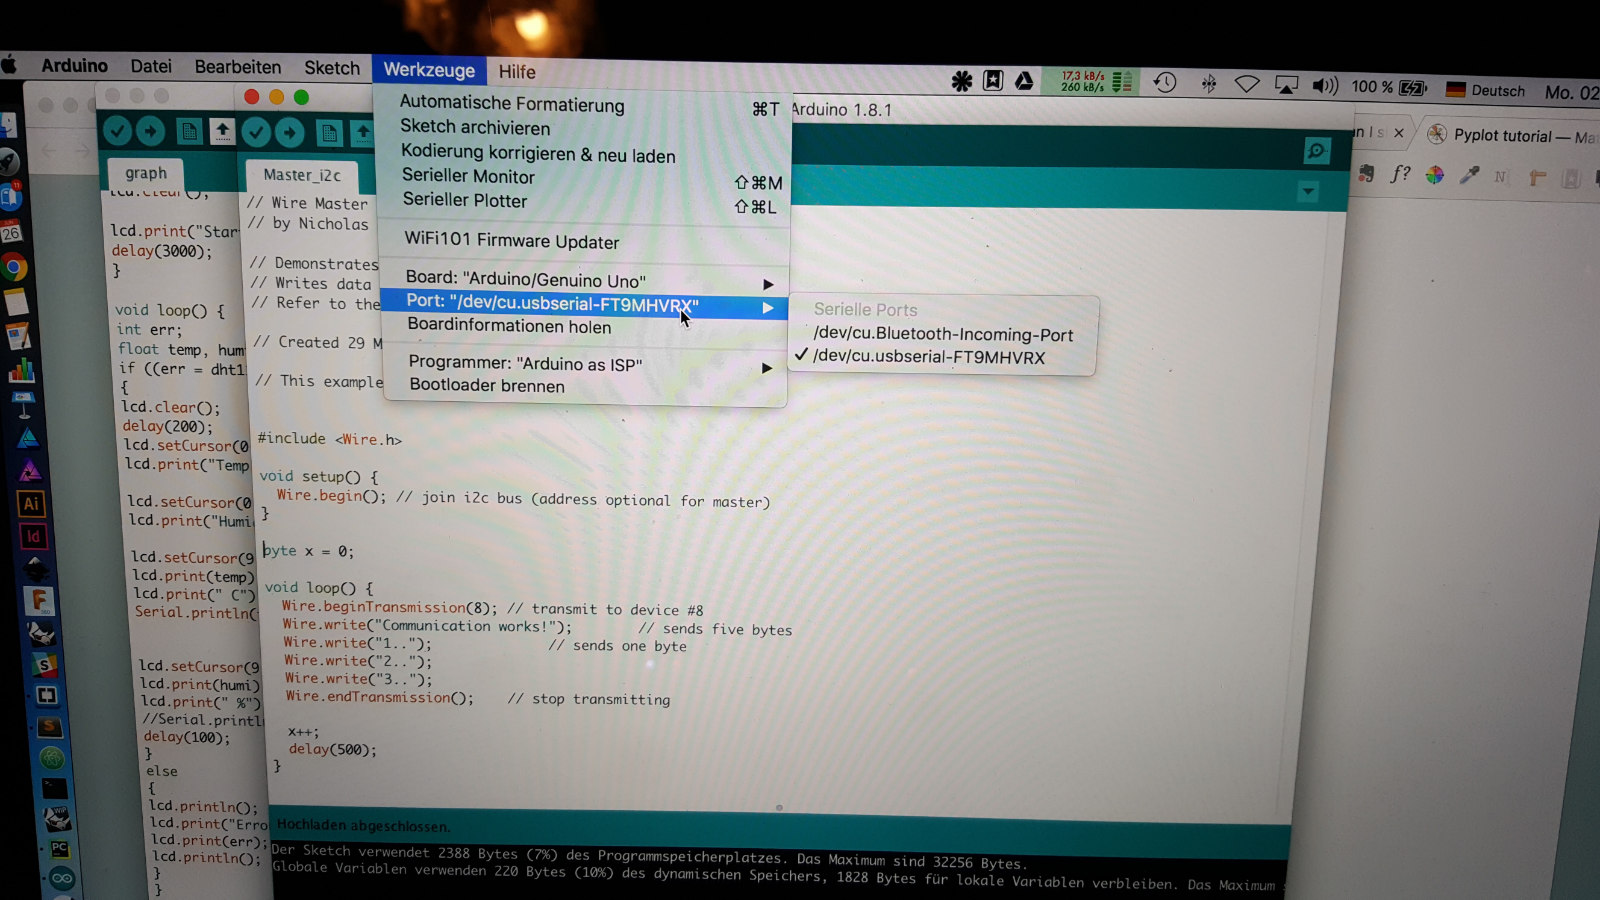Close the browser tab left of Pyplot tutorial
Viewport: 1600px width, 900px height.
tap(1398, 133)
